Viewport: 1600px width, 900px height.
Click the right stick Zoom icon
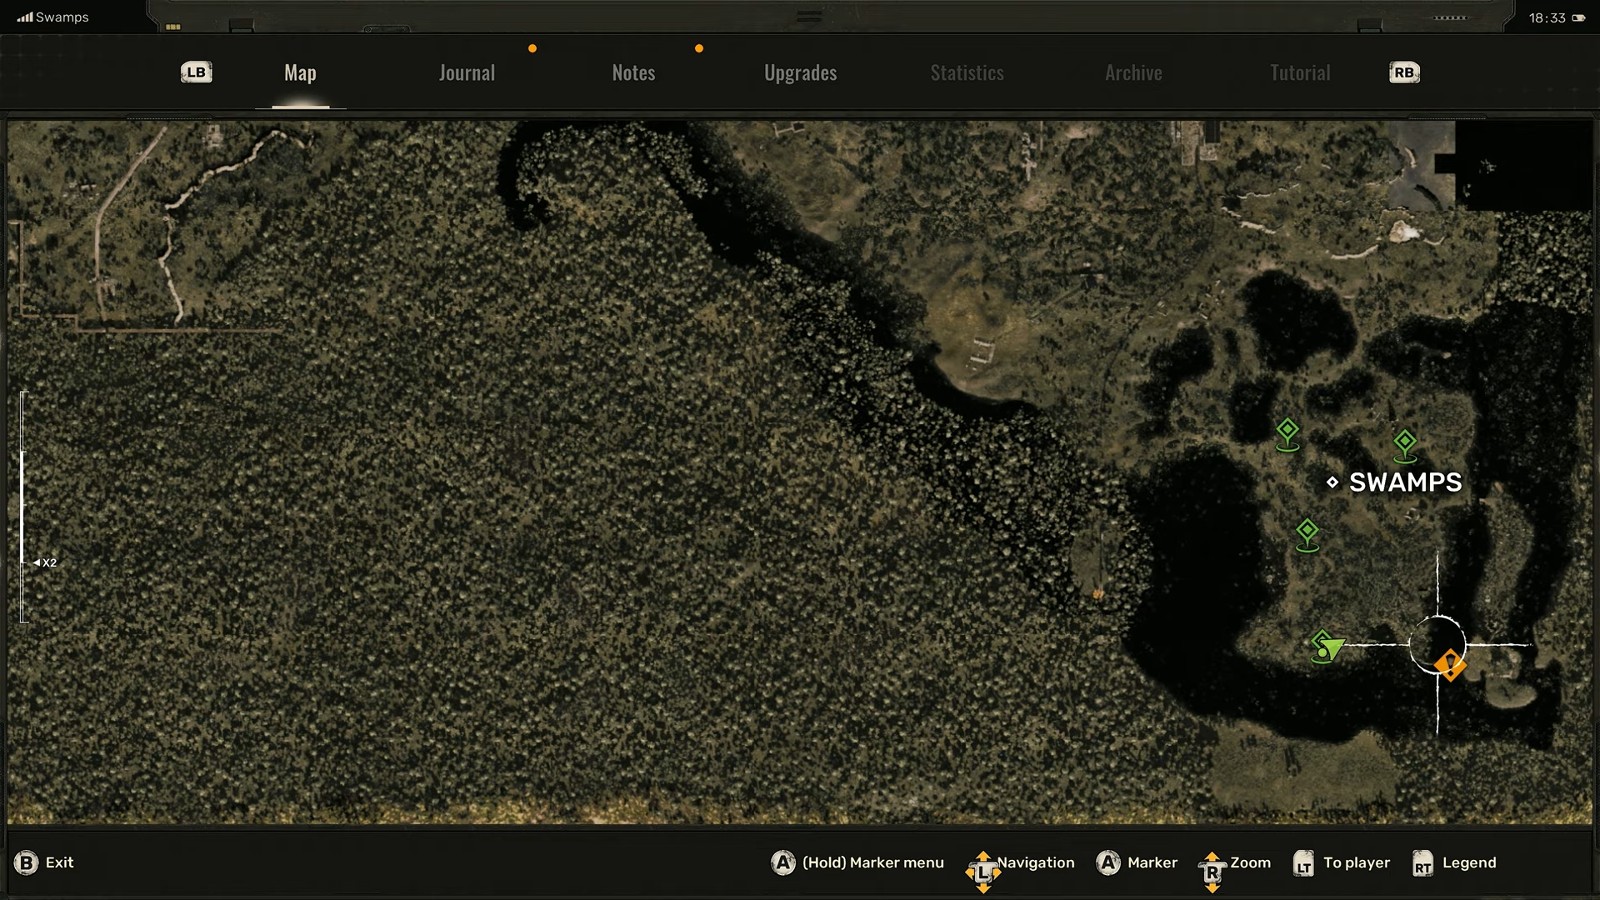pos(1212,872)
